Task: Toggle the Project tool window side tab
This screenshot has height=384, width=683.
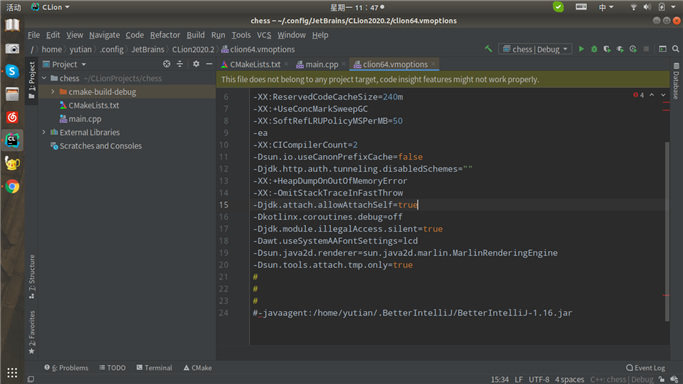Action: [32, 80]
